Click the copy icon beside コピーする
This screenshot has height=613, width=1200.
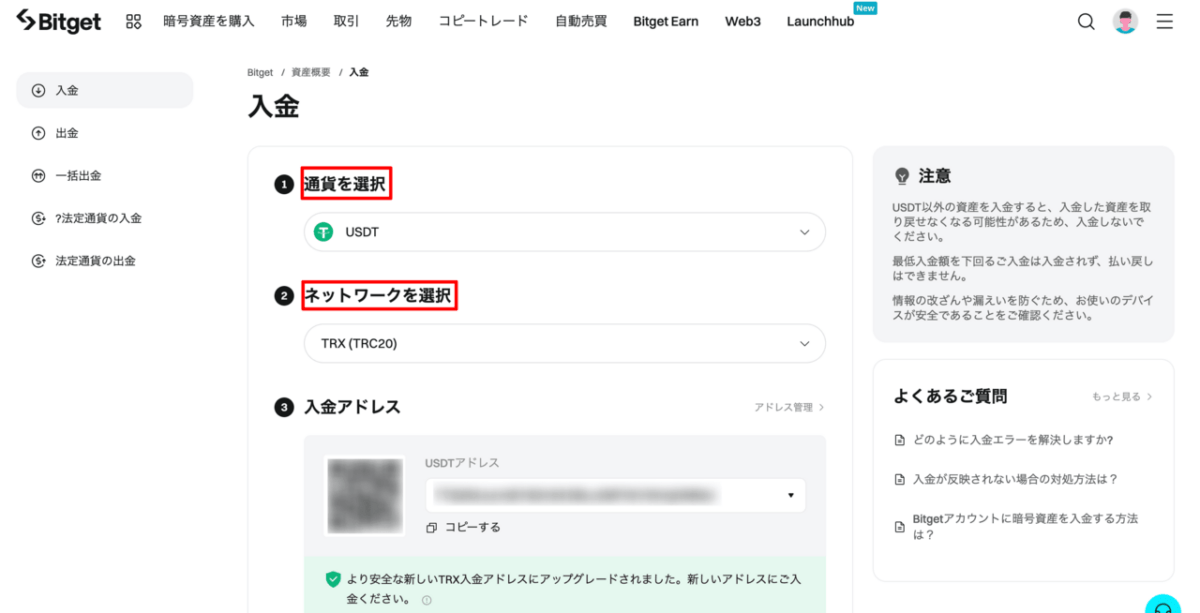pyautogui.click(x=432, y=527)
